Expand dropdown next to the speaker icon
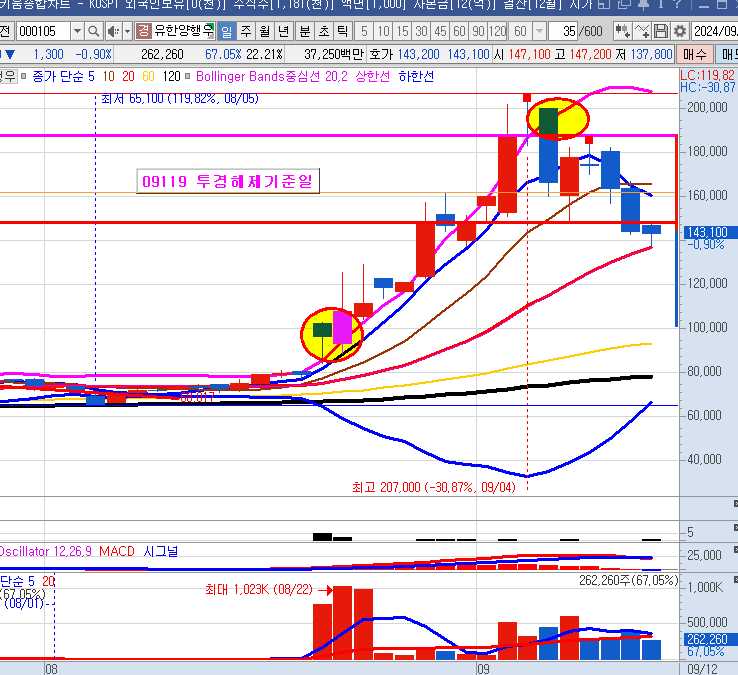 (126, 31)
